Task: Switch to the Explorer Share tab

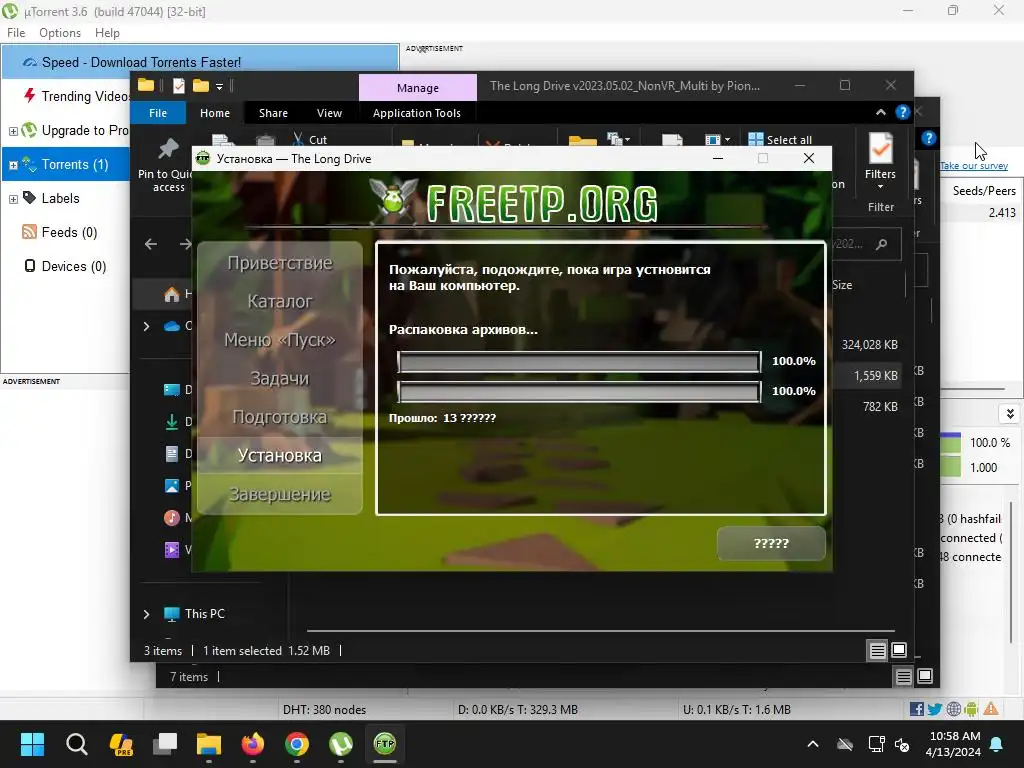Action: click(273, 112)
